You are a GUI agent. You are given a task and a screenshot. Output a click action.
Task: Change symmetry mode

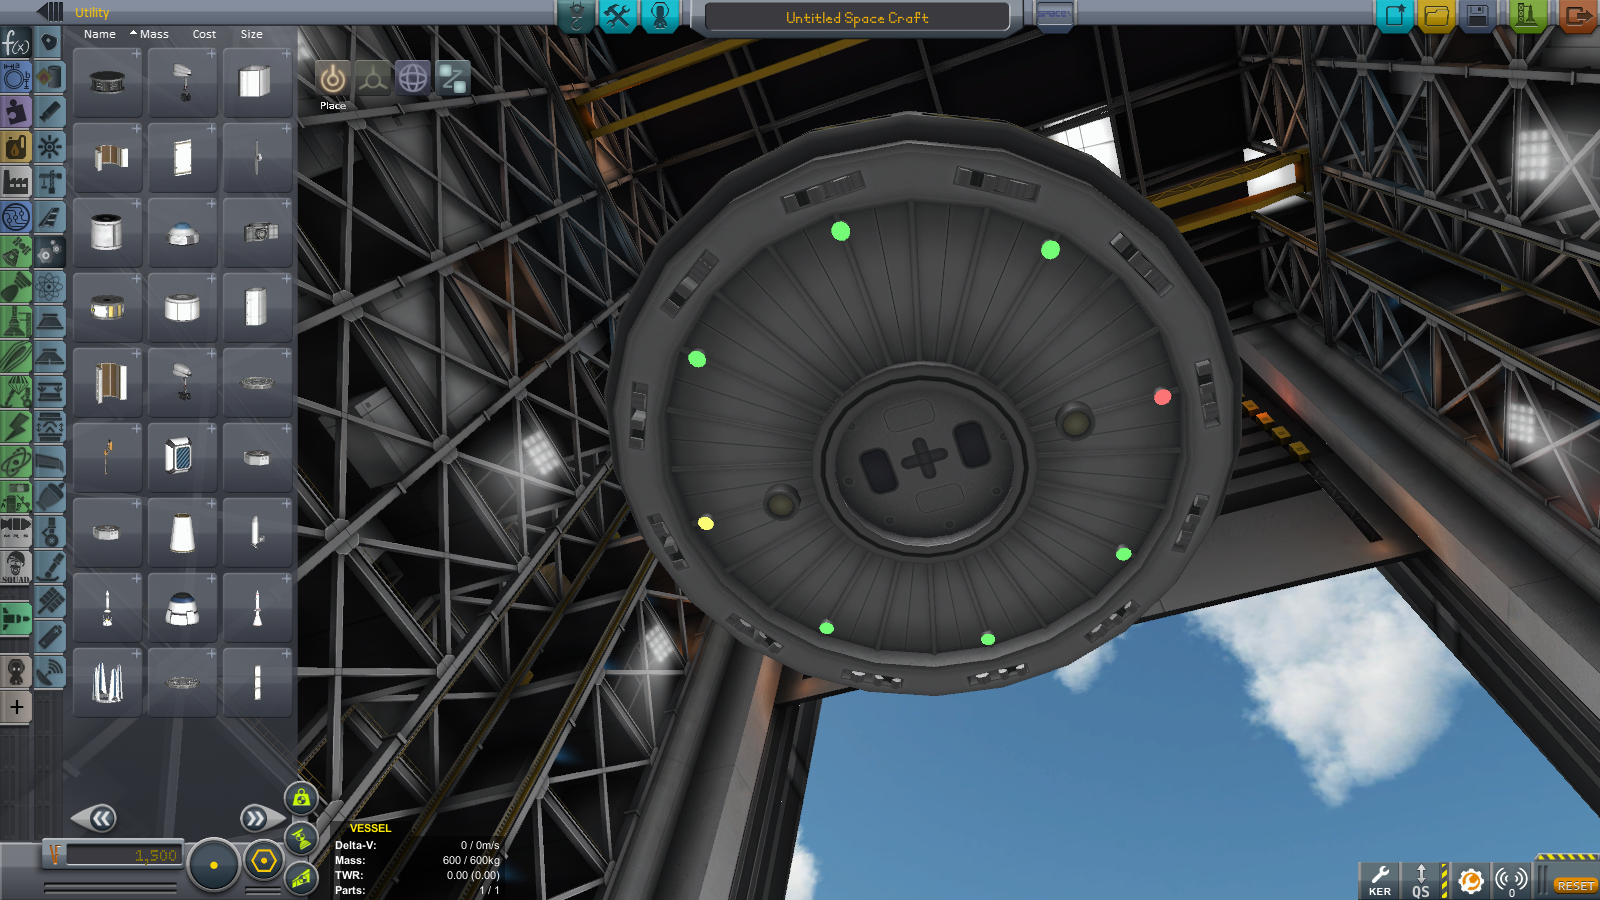point(213,865)
